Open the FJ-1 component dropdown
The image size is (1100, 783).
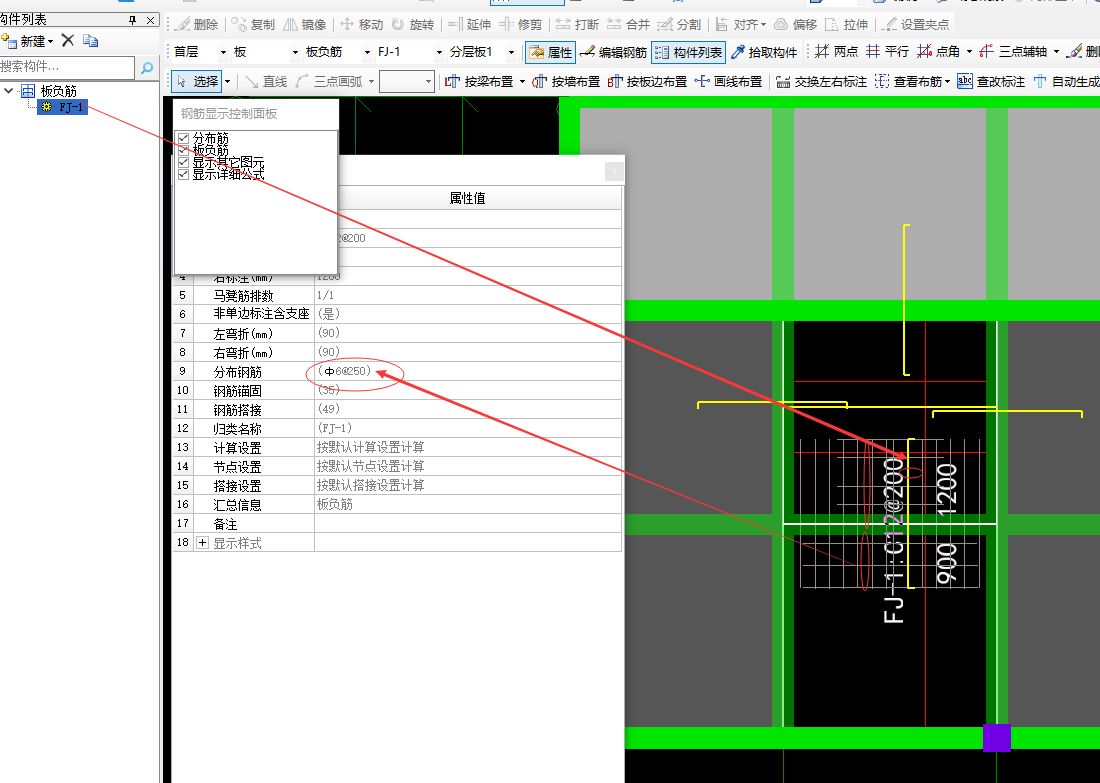[439, 52]
